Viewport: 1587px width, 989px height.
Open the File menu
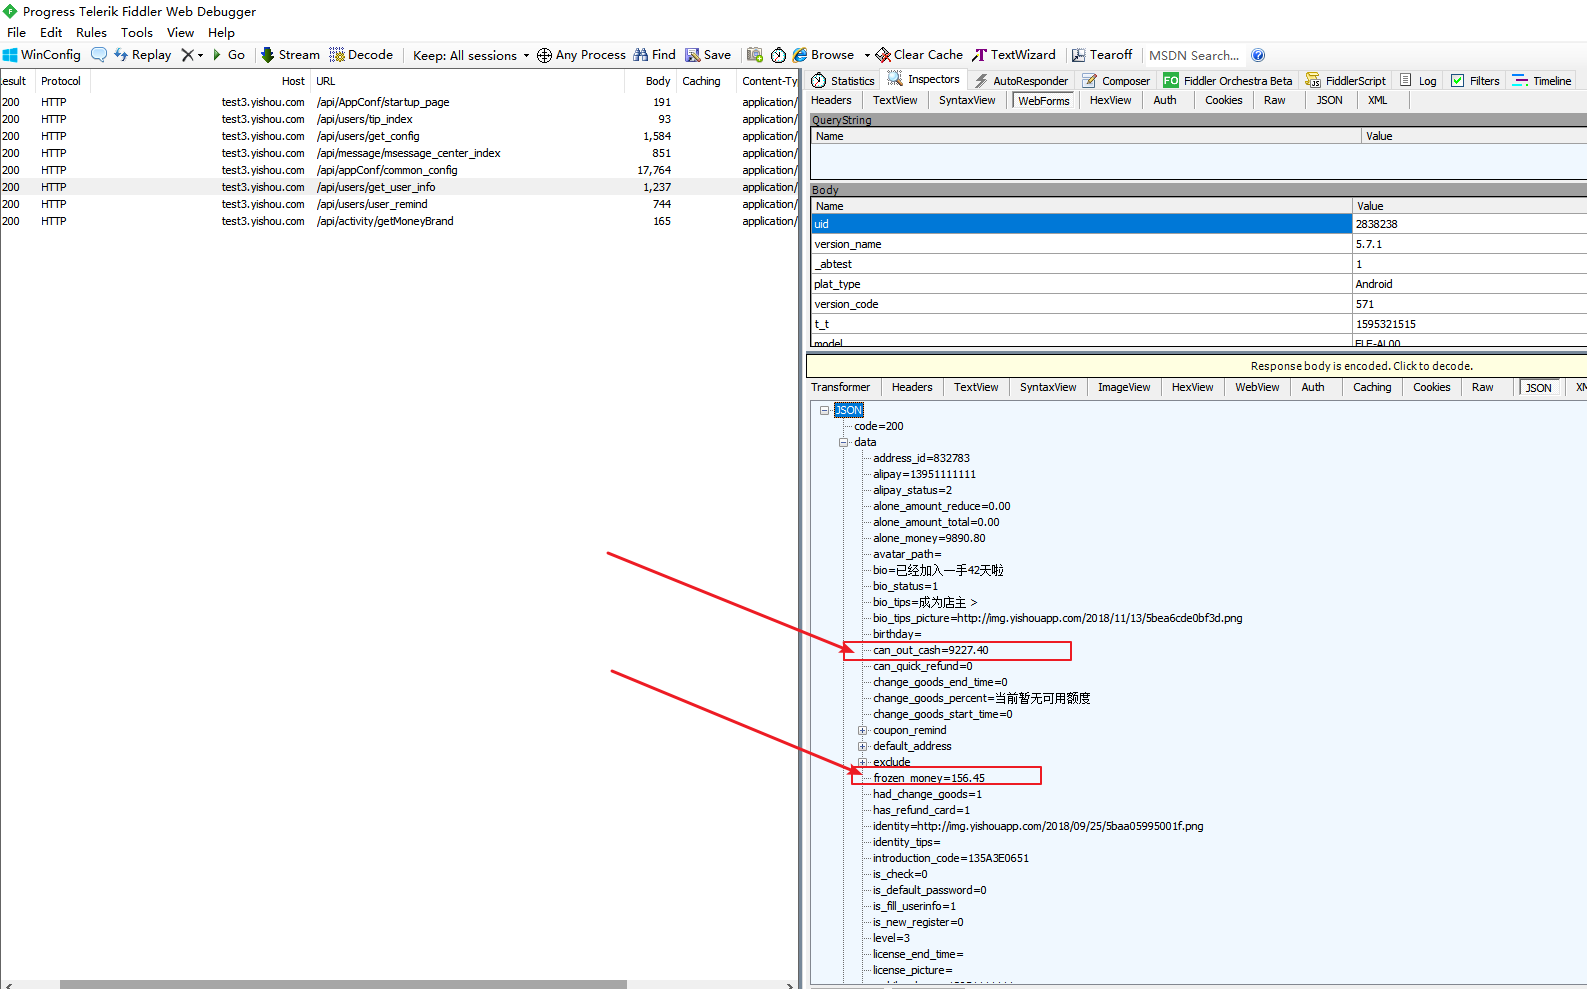click(16, 33)
